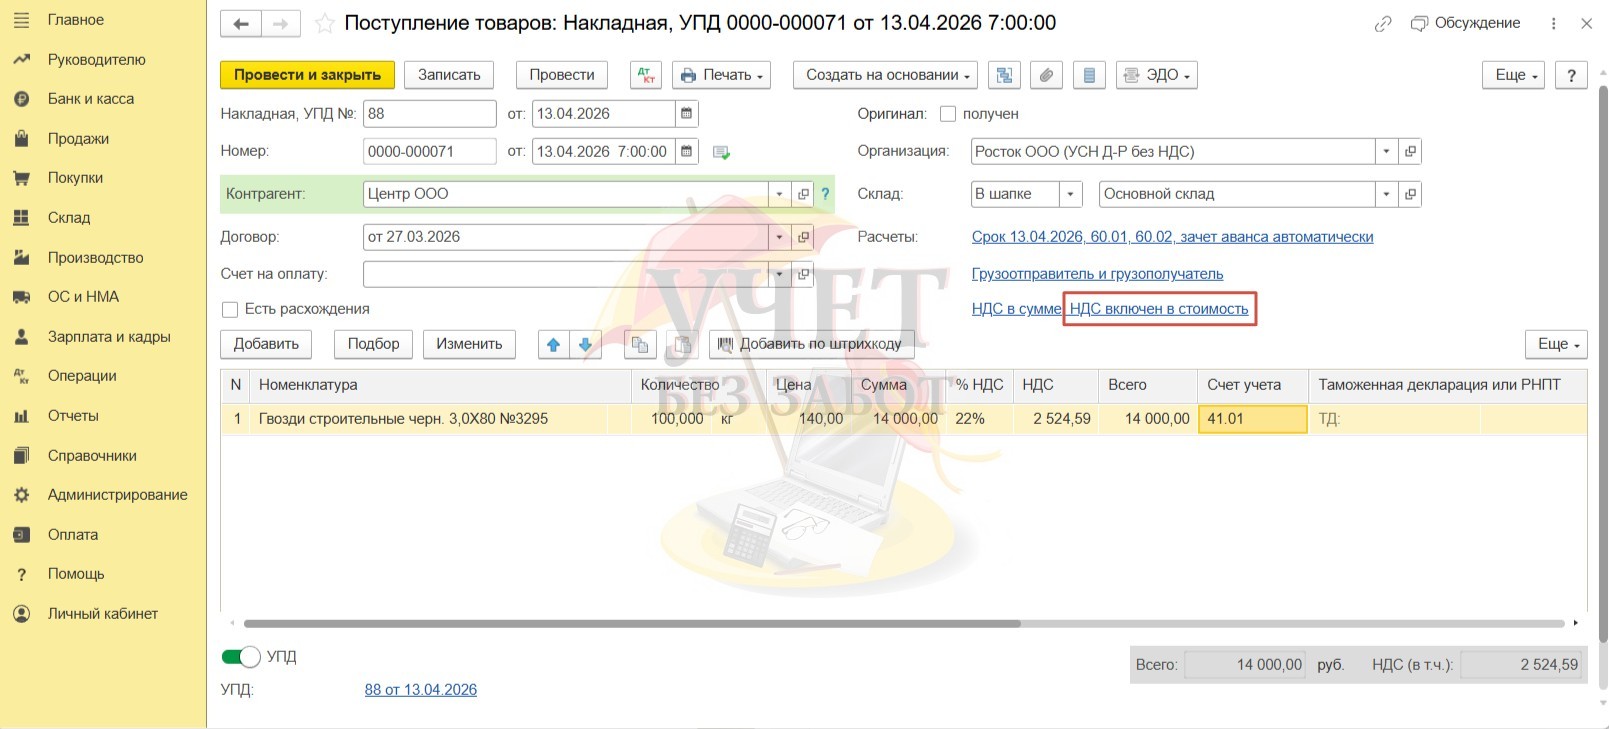Click the green document status icon

[x=721, y=152]
